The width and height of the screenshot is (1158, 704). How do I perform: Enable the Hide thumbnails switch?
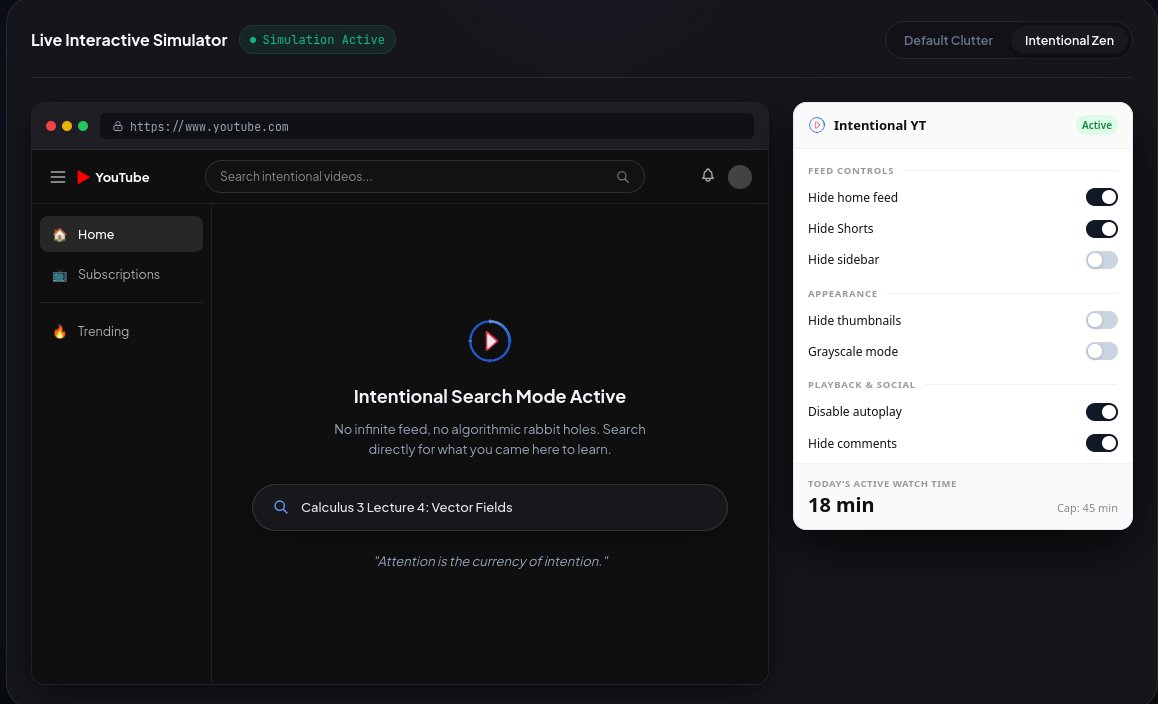tap(1101, 320)
